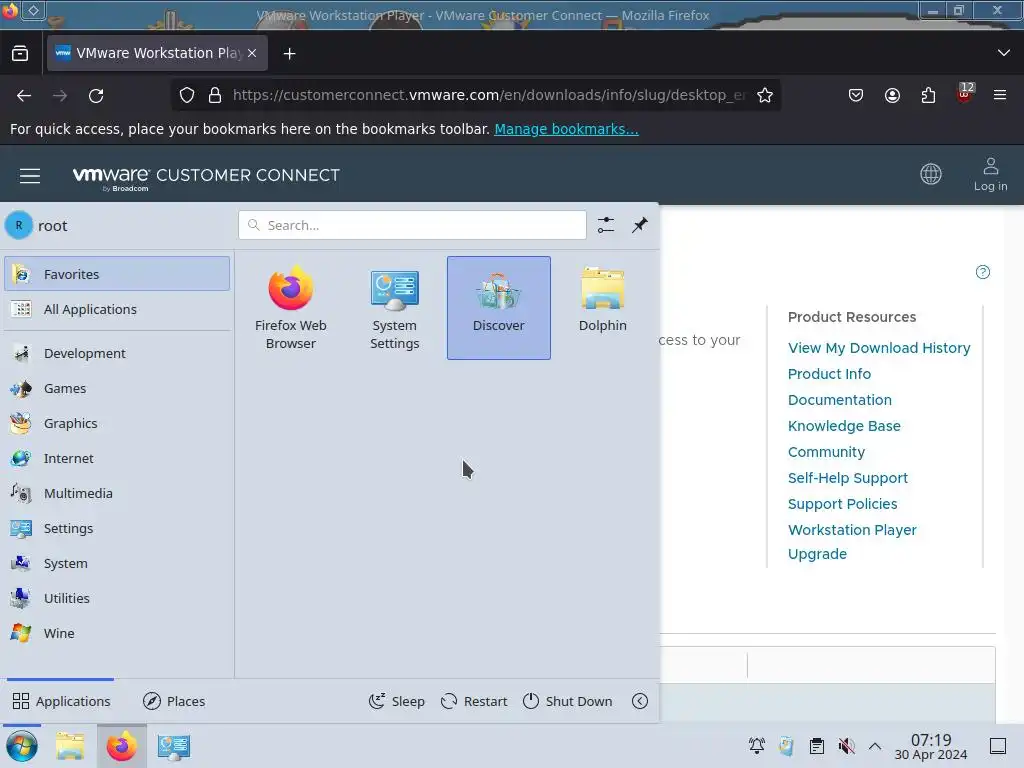Expand hidden system tray icons

tap(875, 746)
